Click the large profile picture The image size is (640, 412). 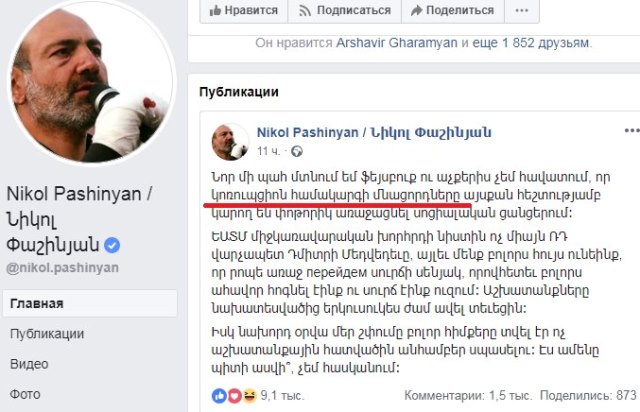point(91,82)
